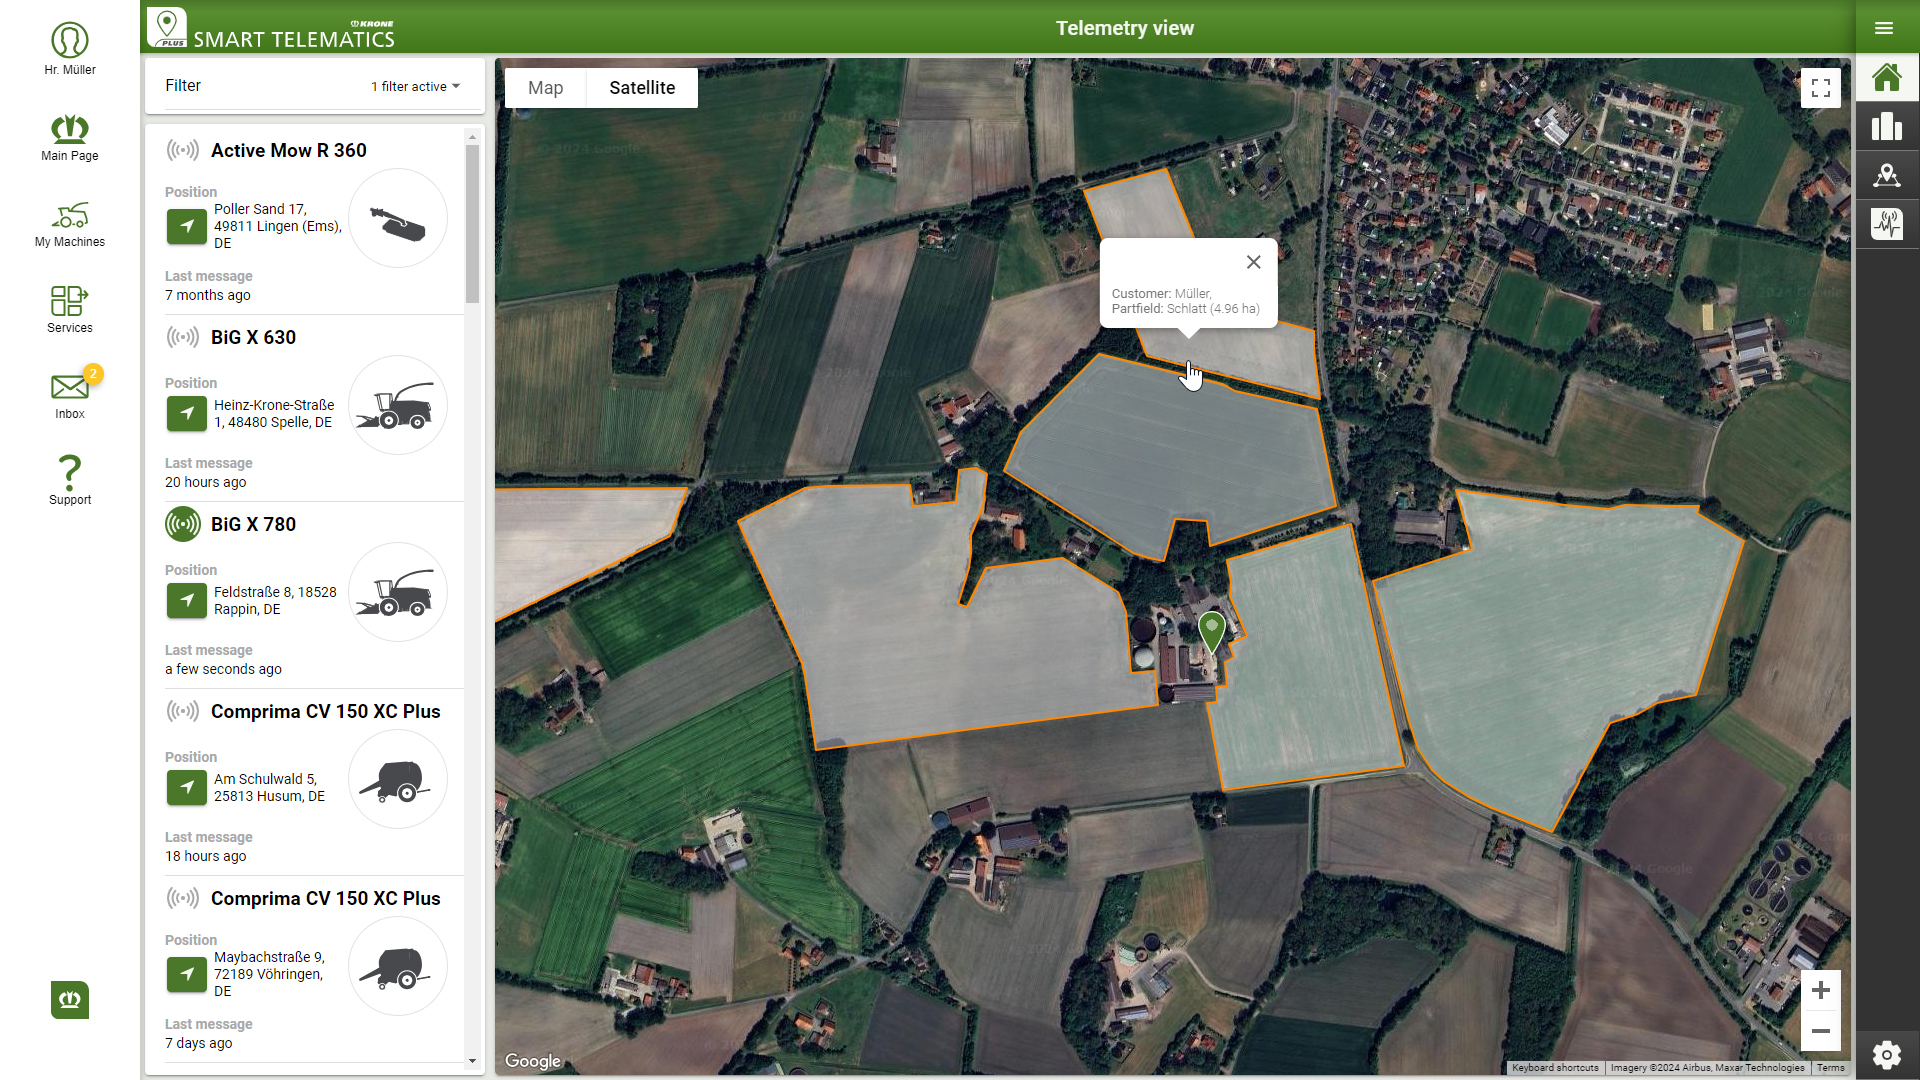The image size is (1920, 1080).
Task: Expand the '1 filter active' dropdown
Action: tap(416, 87)
